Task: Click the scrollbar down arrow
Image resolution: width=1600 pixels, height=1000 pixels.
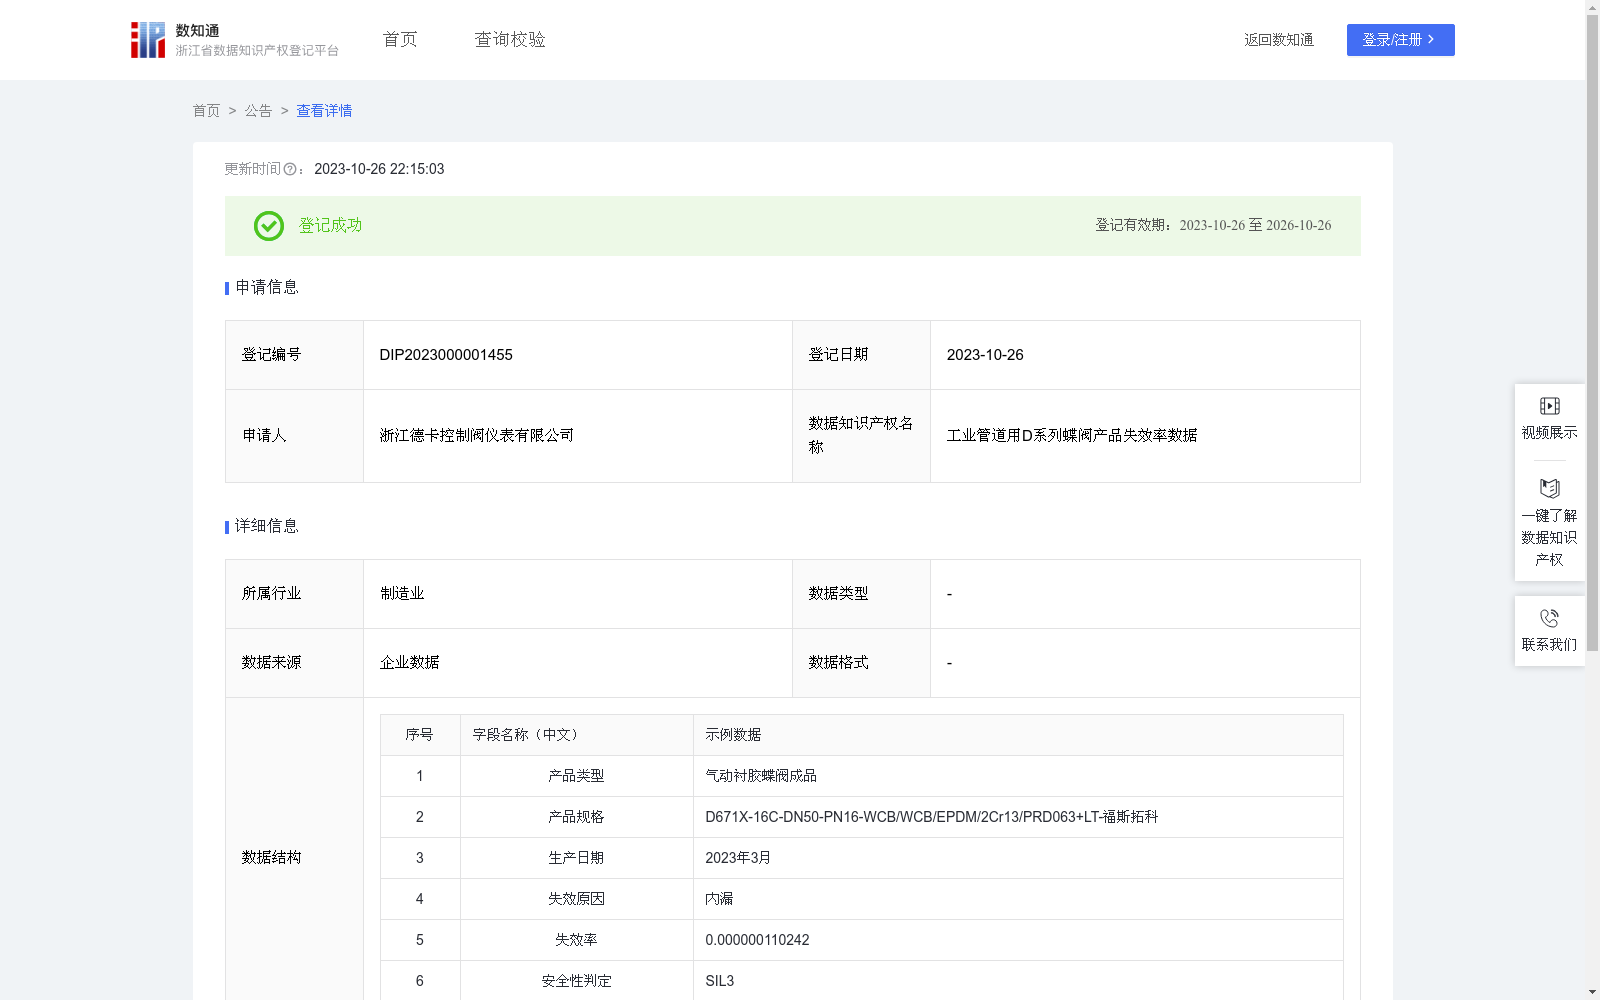Action: (1592, 992)
